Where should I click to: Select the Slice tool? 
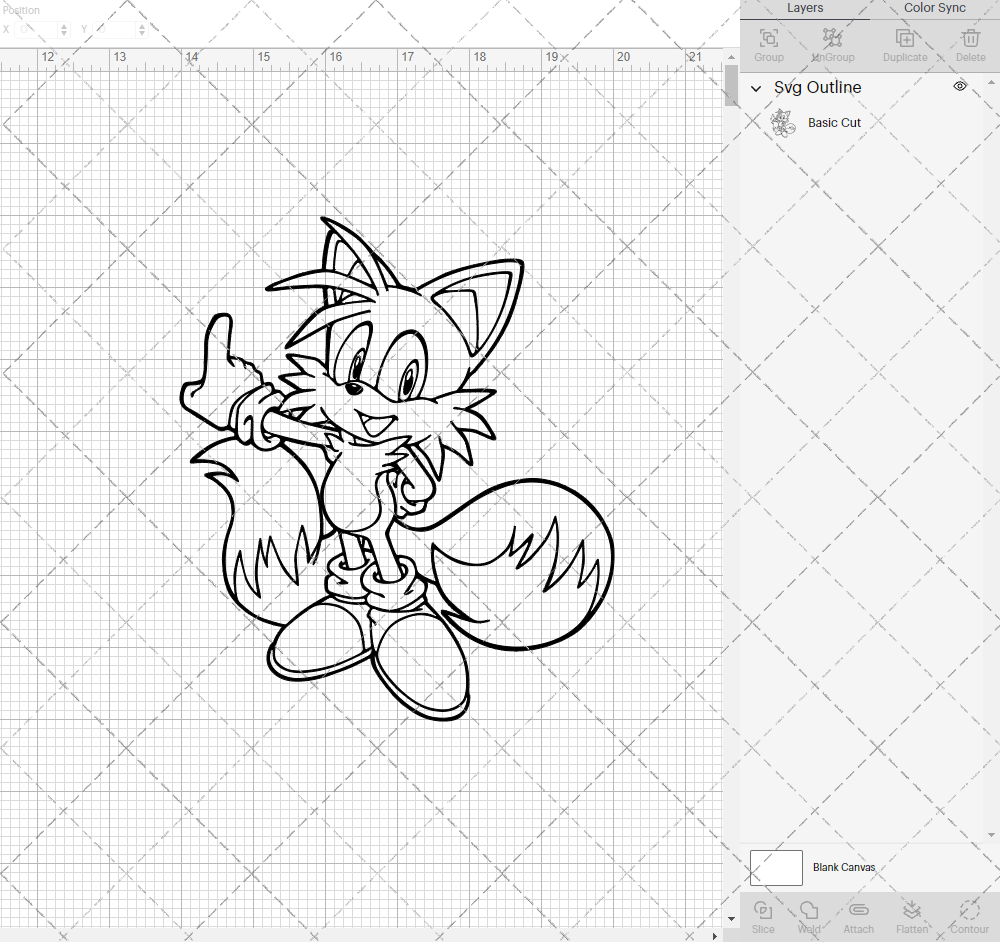763,915
